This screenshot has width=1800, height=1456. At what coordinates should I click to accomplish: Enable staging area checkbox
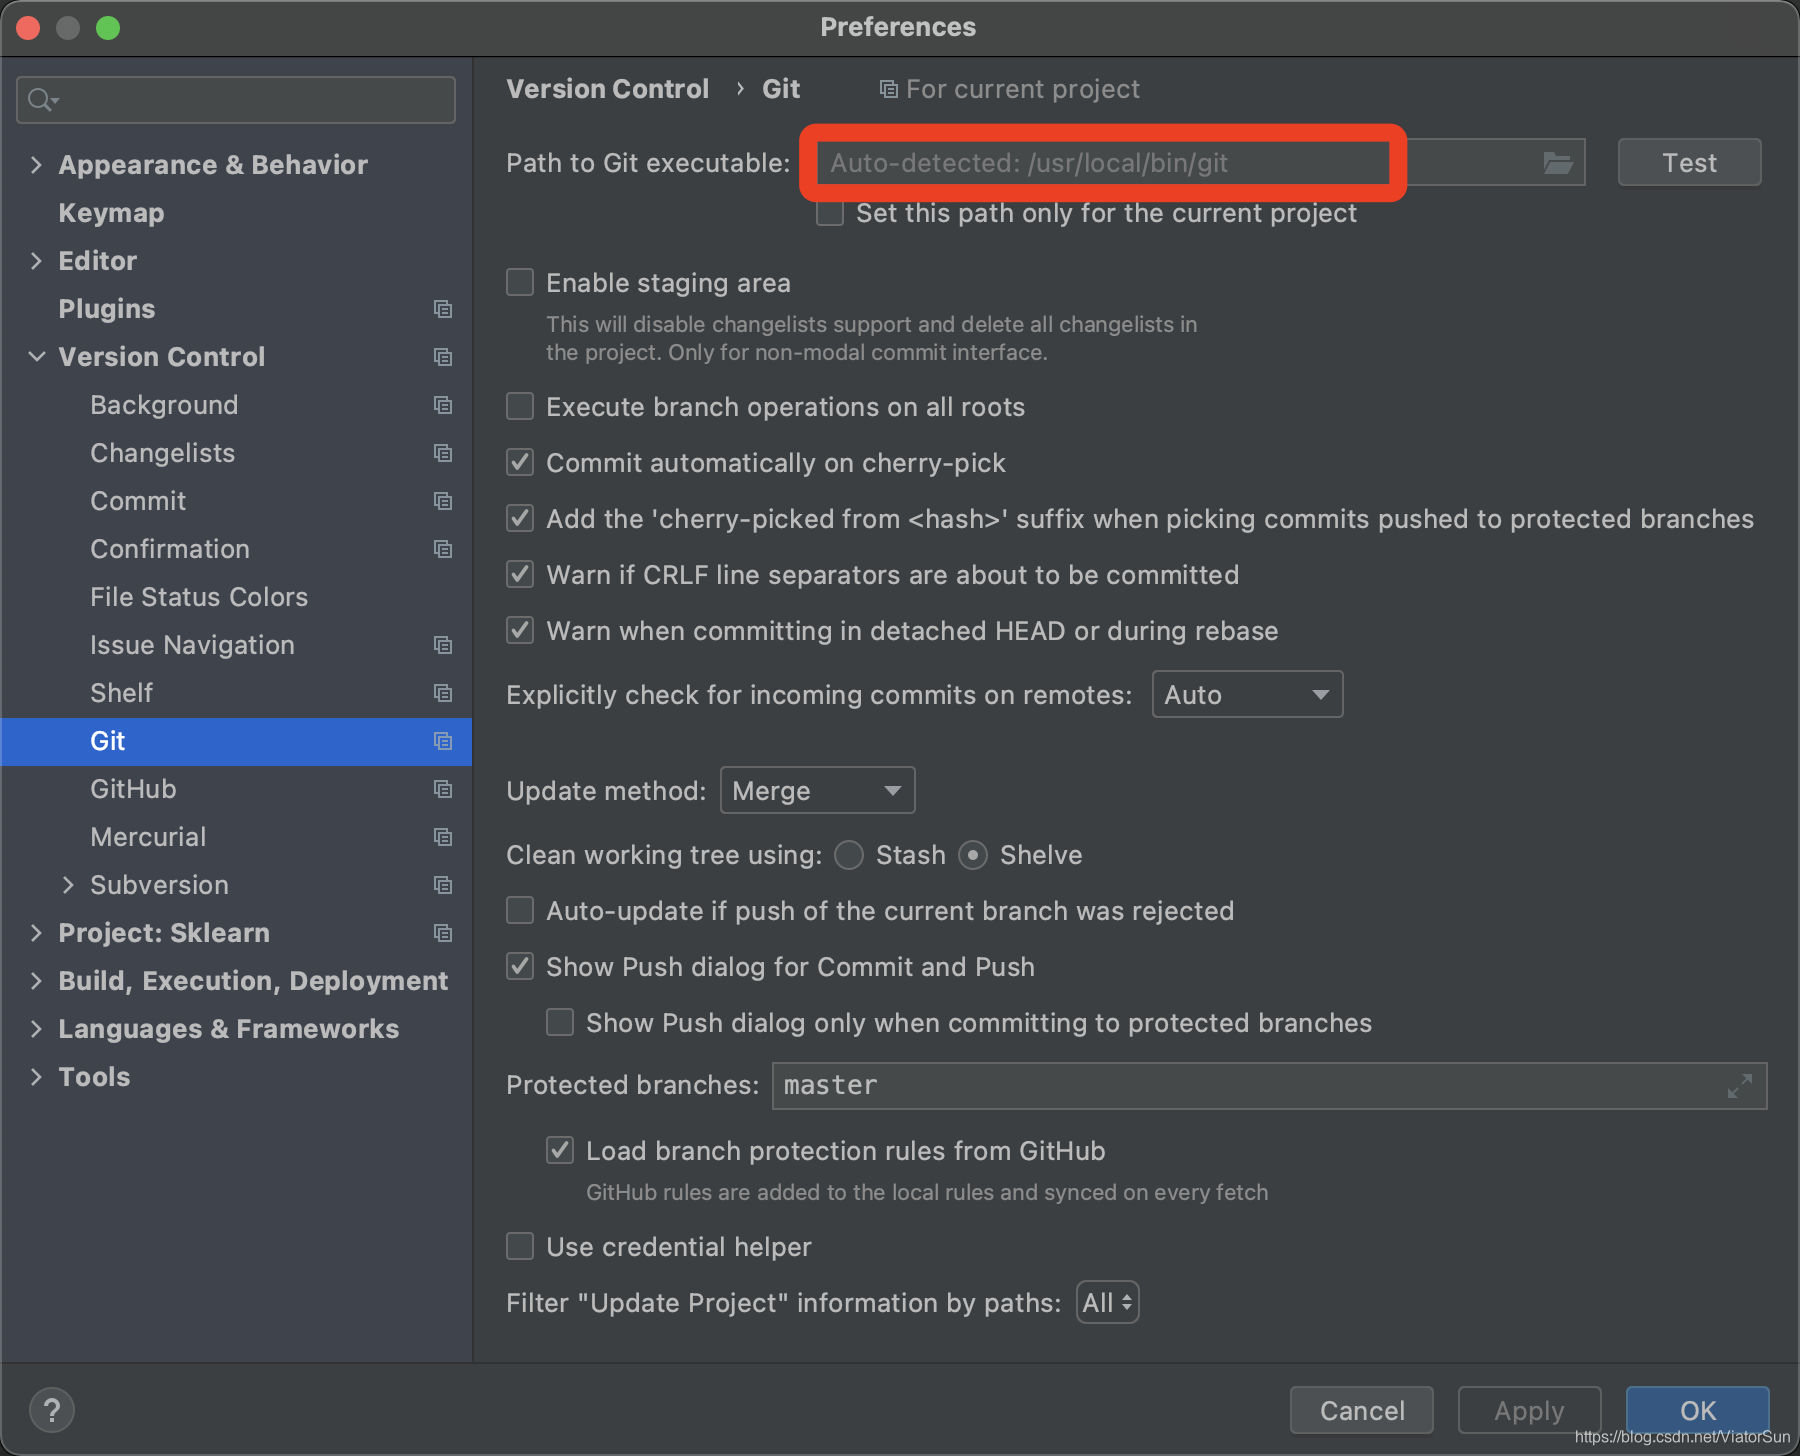click(520, 283)
